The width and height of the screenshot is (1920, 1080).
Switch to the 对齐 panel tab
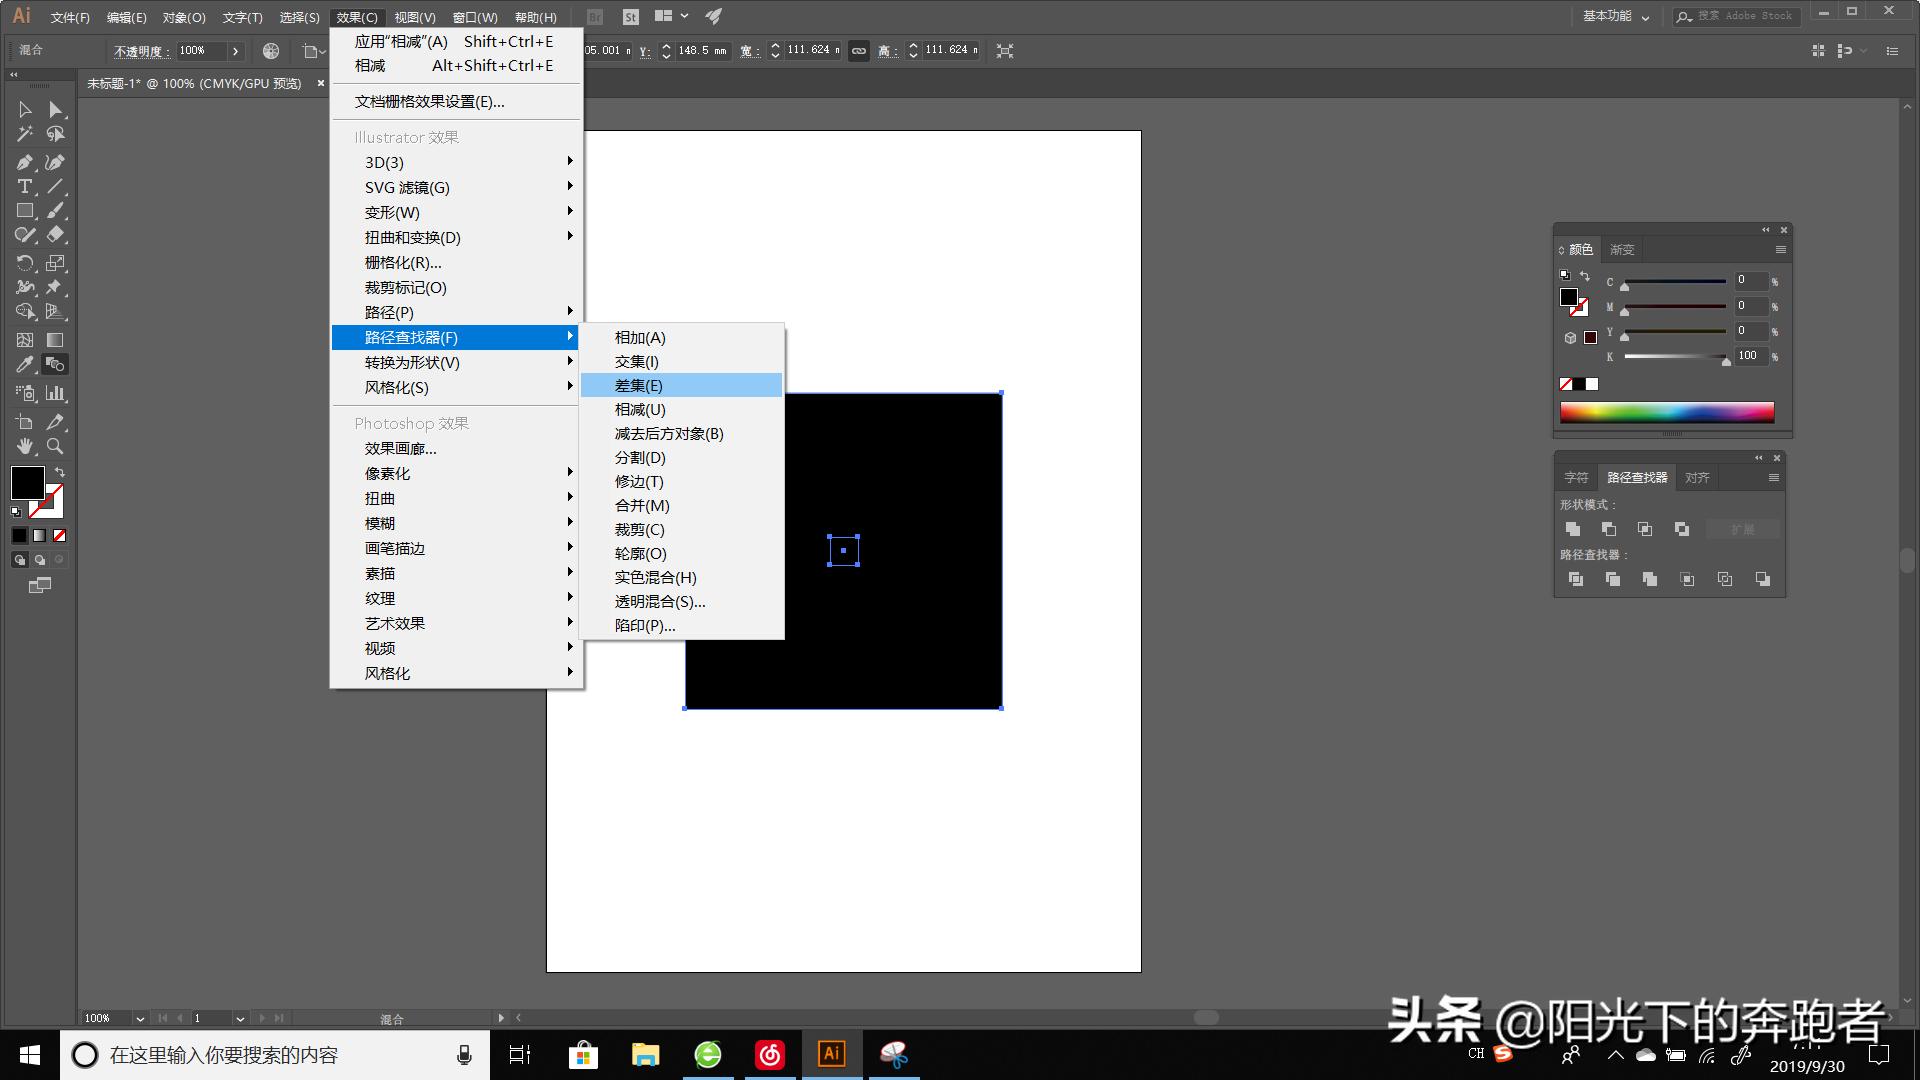pos(1697,478)
